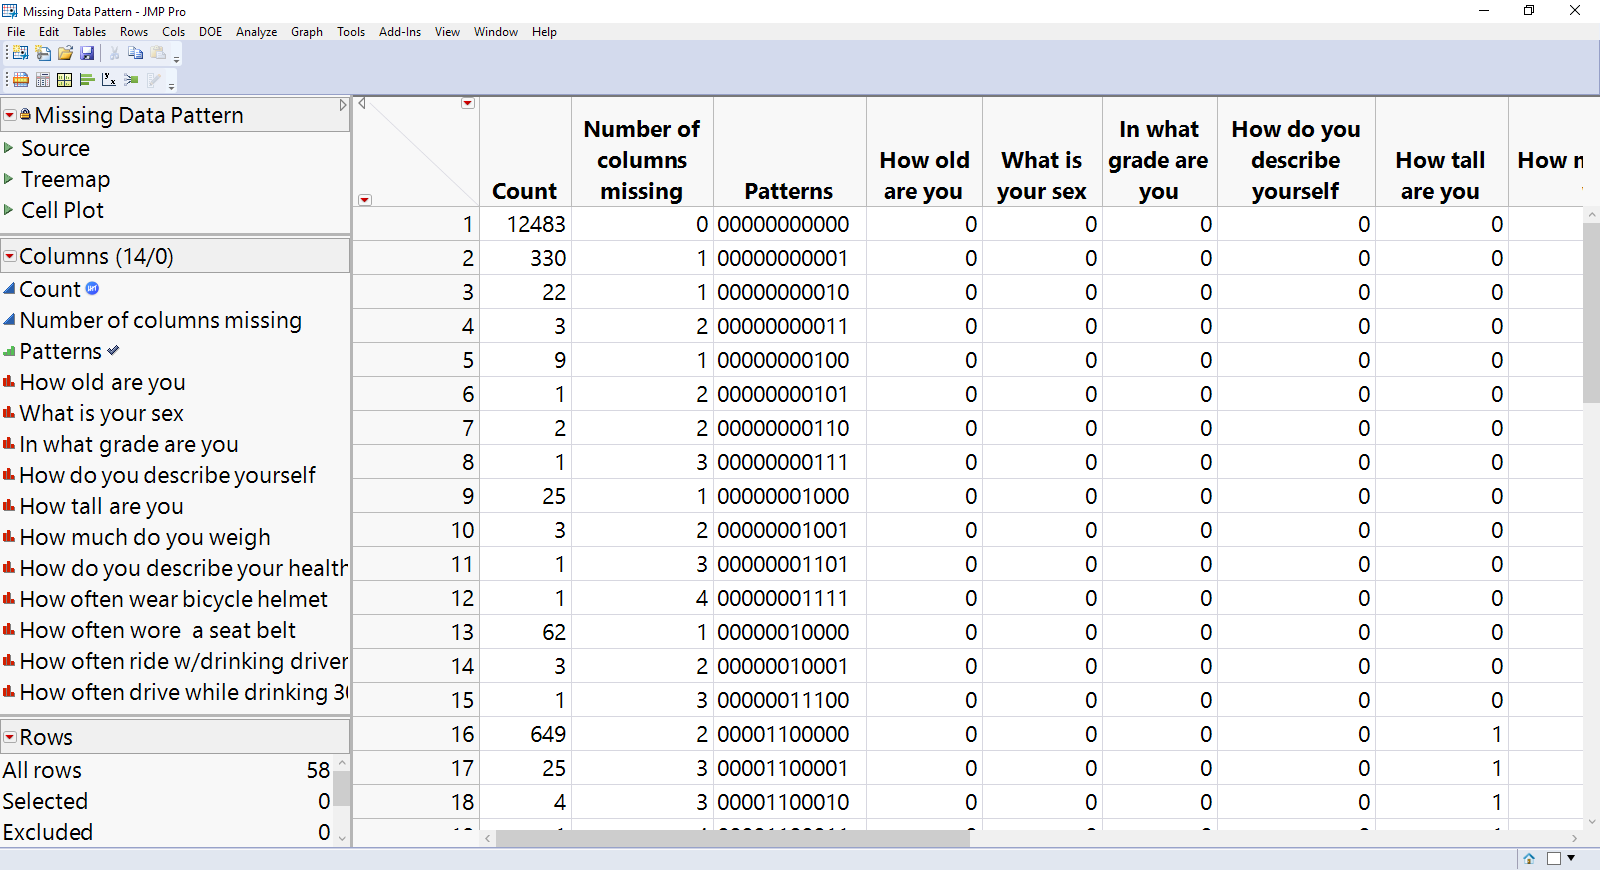Viewport: 1600px width, 870px height.
Task: Save the table with the floppy disk icon
Action: [x=87, y=53]
